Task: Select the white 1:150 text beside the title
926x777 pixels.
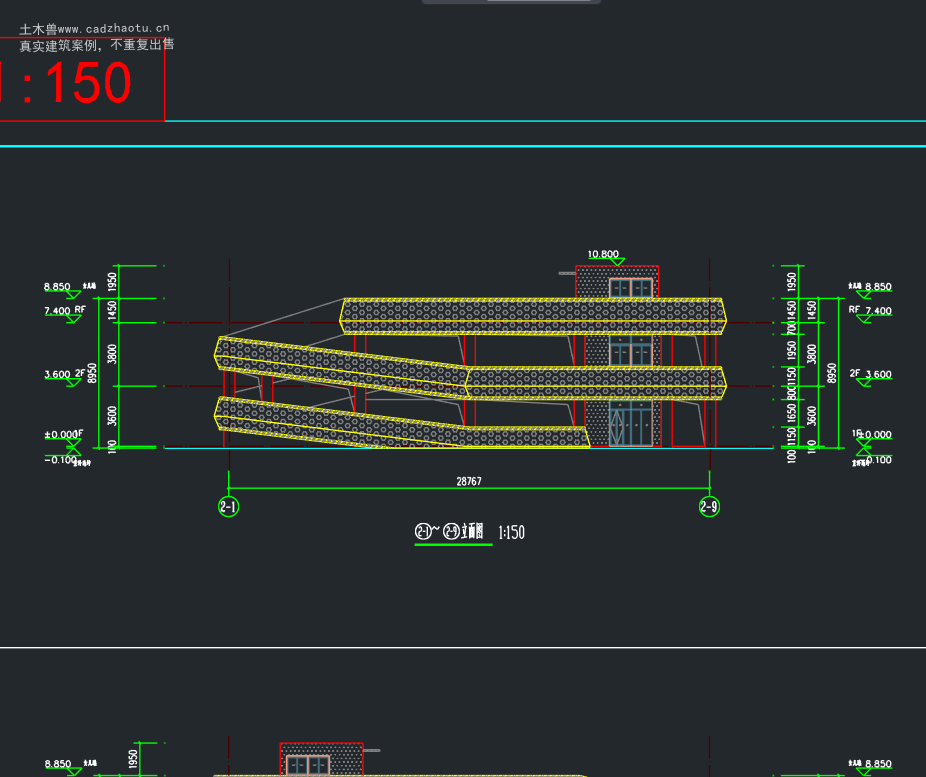Action: pyautogui.click(x=511, y=533)
